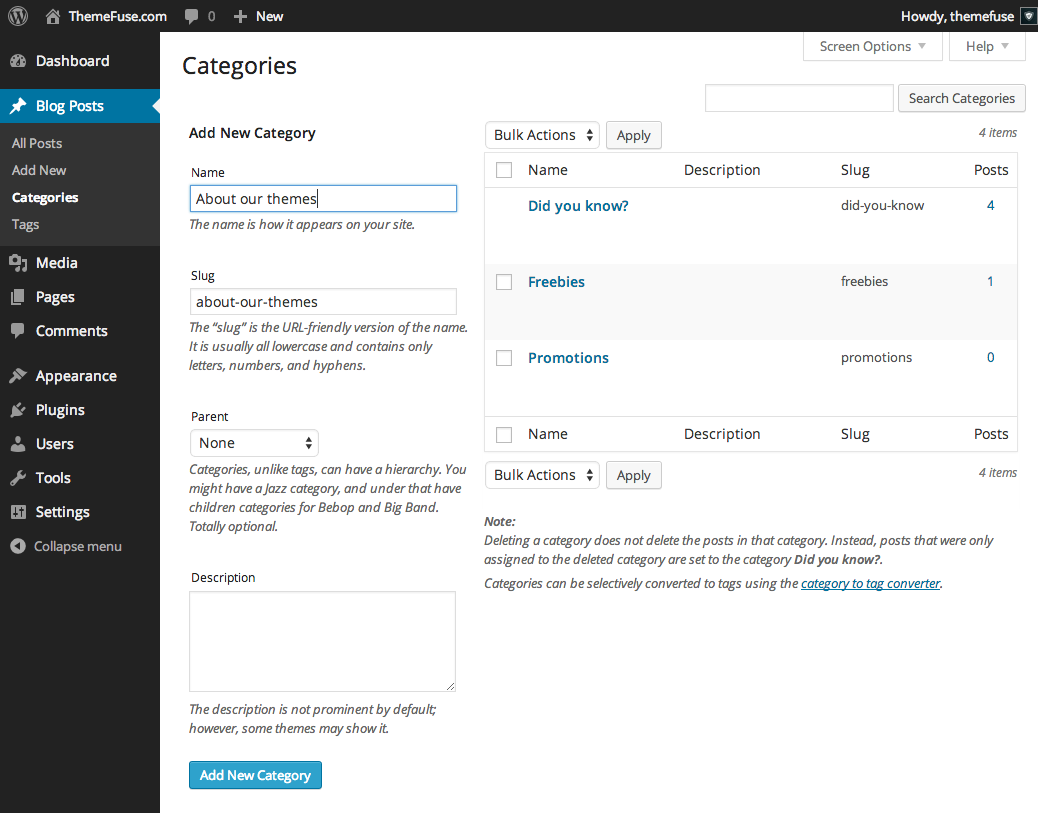Open the comments bubble icon in admin bar
The height and width of the screenshot is (813, 1038).
(x=191, y=17)
